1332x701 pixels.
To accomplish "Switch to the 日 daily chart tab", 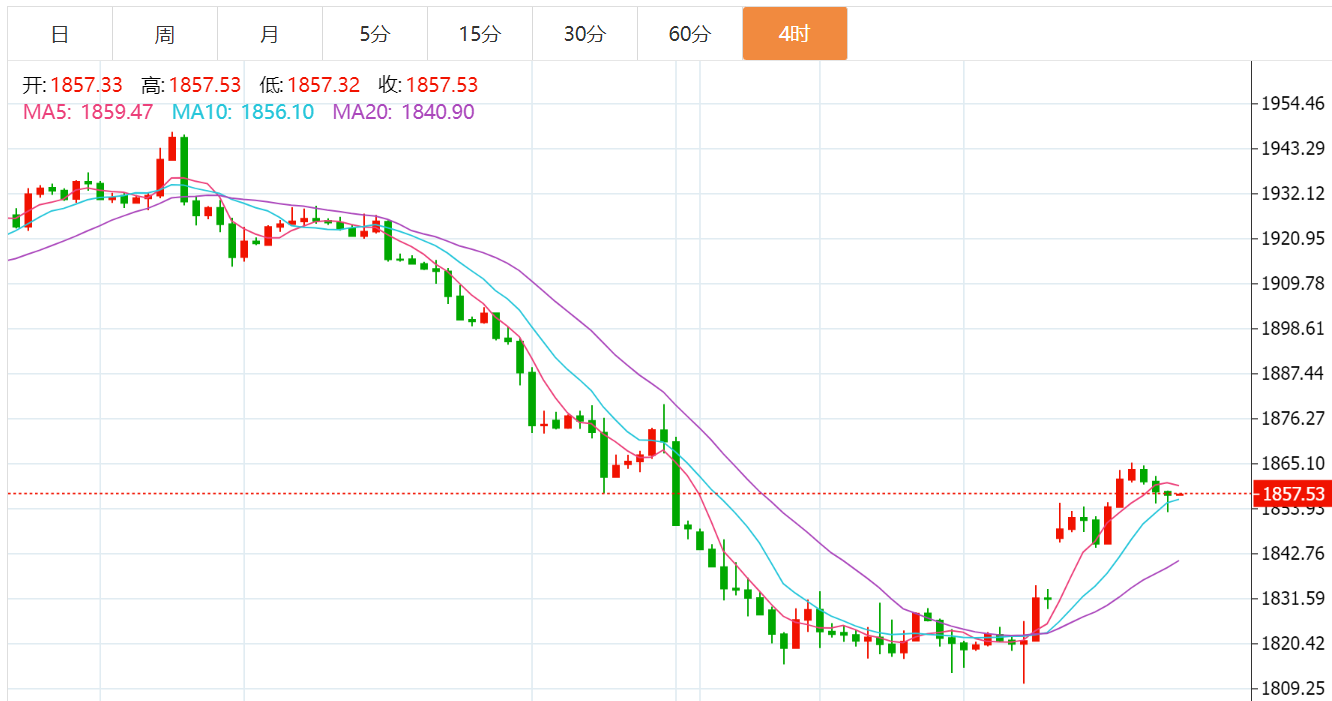I will (x=60, y=34).
